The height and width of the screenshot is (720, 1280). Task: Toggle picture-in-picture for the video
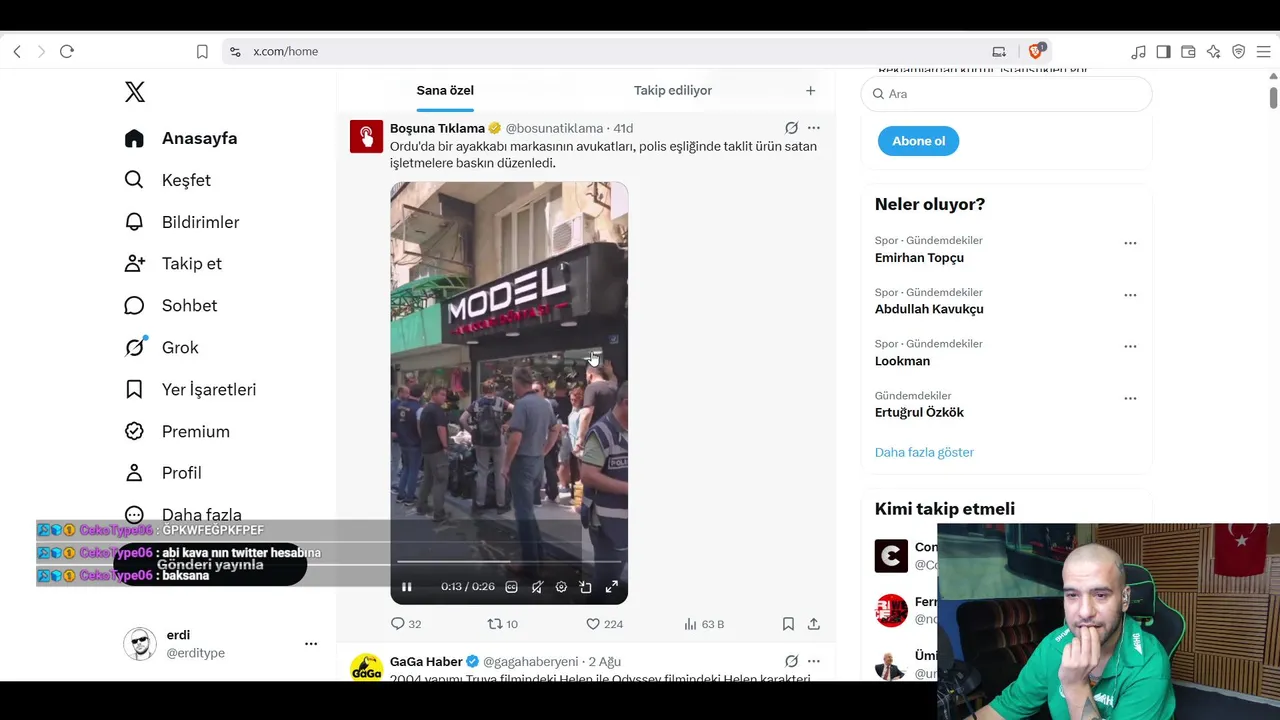[x=586, y=587]
